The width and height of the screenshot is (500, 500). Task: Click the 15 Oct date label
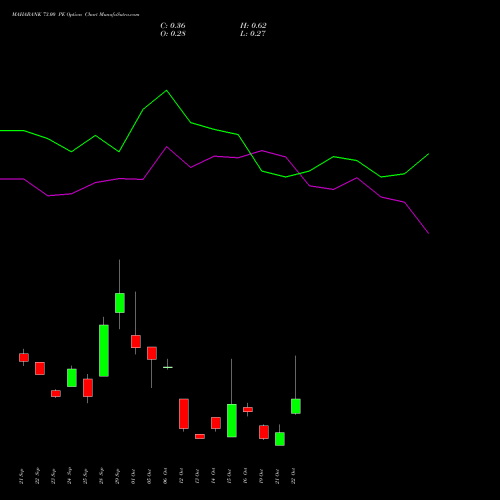[230, 476]
